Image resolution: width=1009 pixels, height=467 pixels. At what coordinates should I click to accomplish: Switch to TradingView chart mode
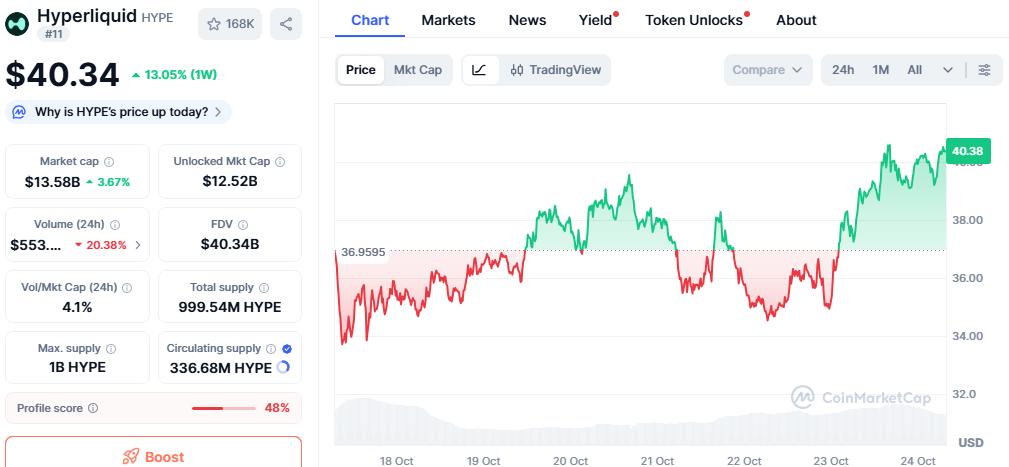pos(555,70)
